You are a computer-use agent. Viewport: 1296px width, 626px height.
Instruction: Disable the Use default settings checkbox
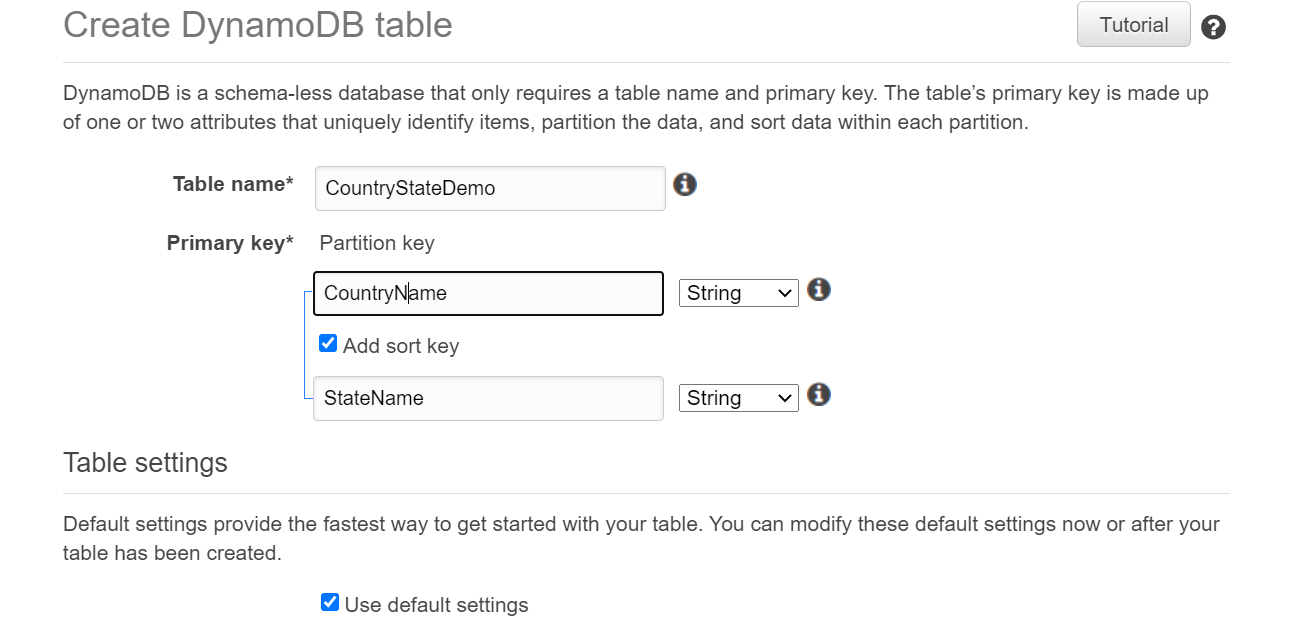330,602
